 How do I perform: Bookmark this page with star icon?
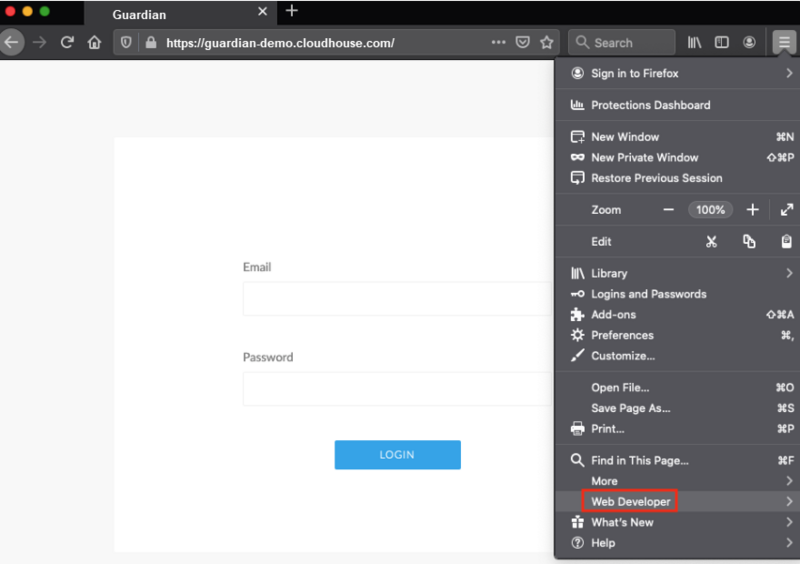coord(547,42)
